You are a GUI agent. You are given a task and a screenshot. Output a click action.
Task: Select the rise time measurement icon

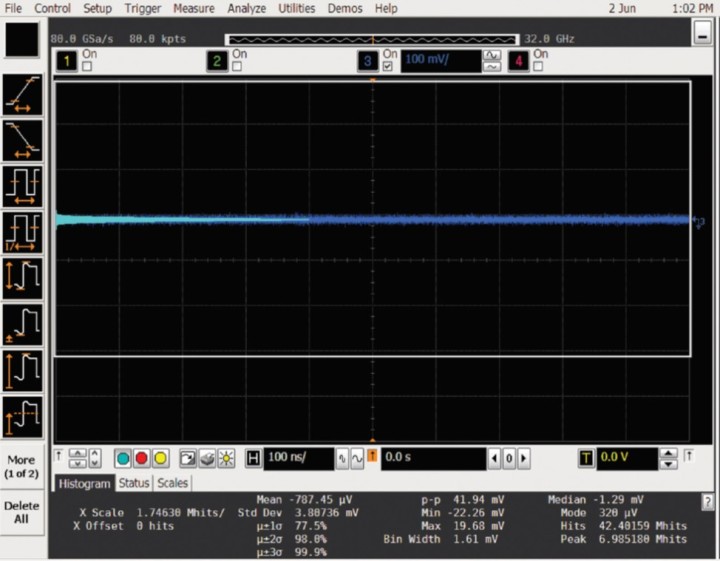(x=22, y=95)
